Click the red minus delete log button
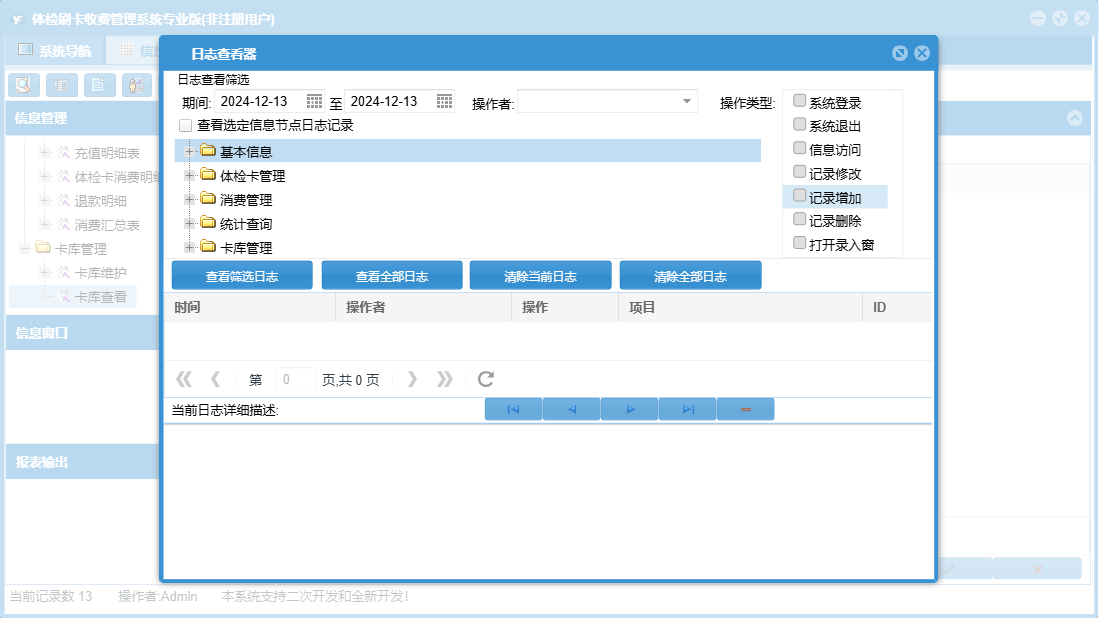Viewport: 1099px width, 618px height. (746, 409)
